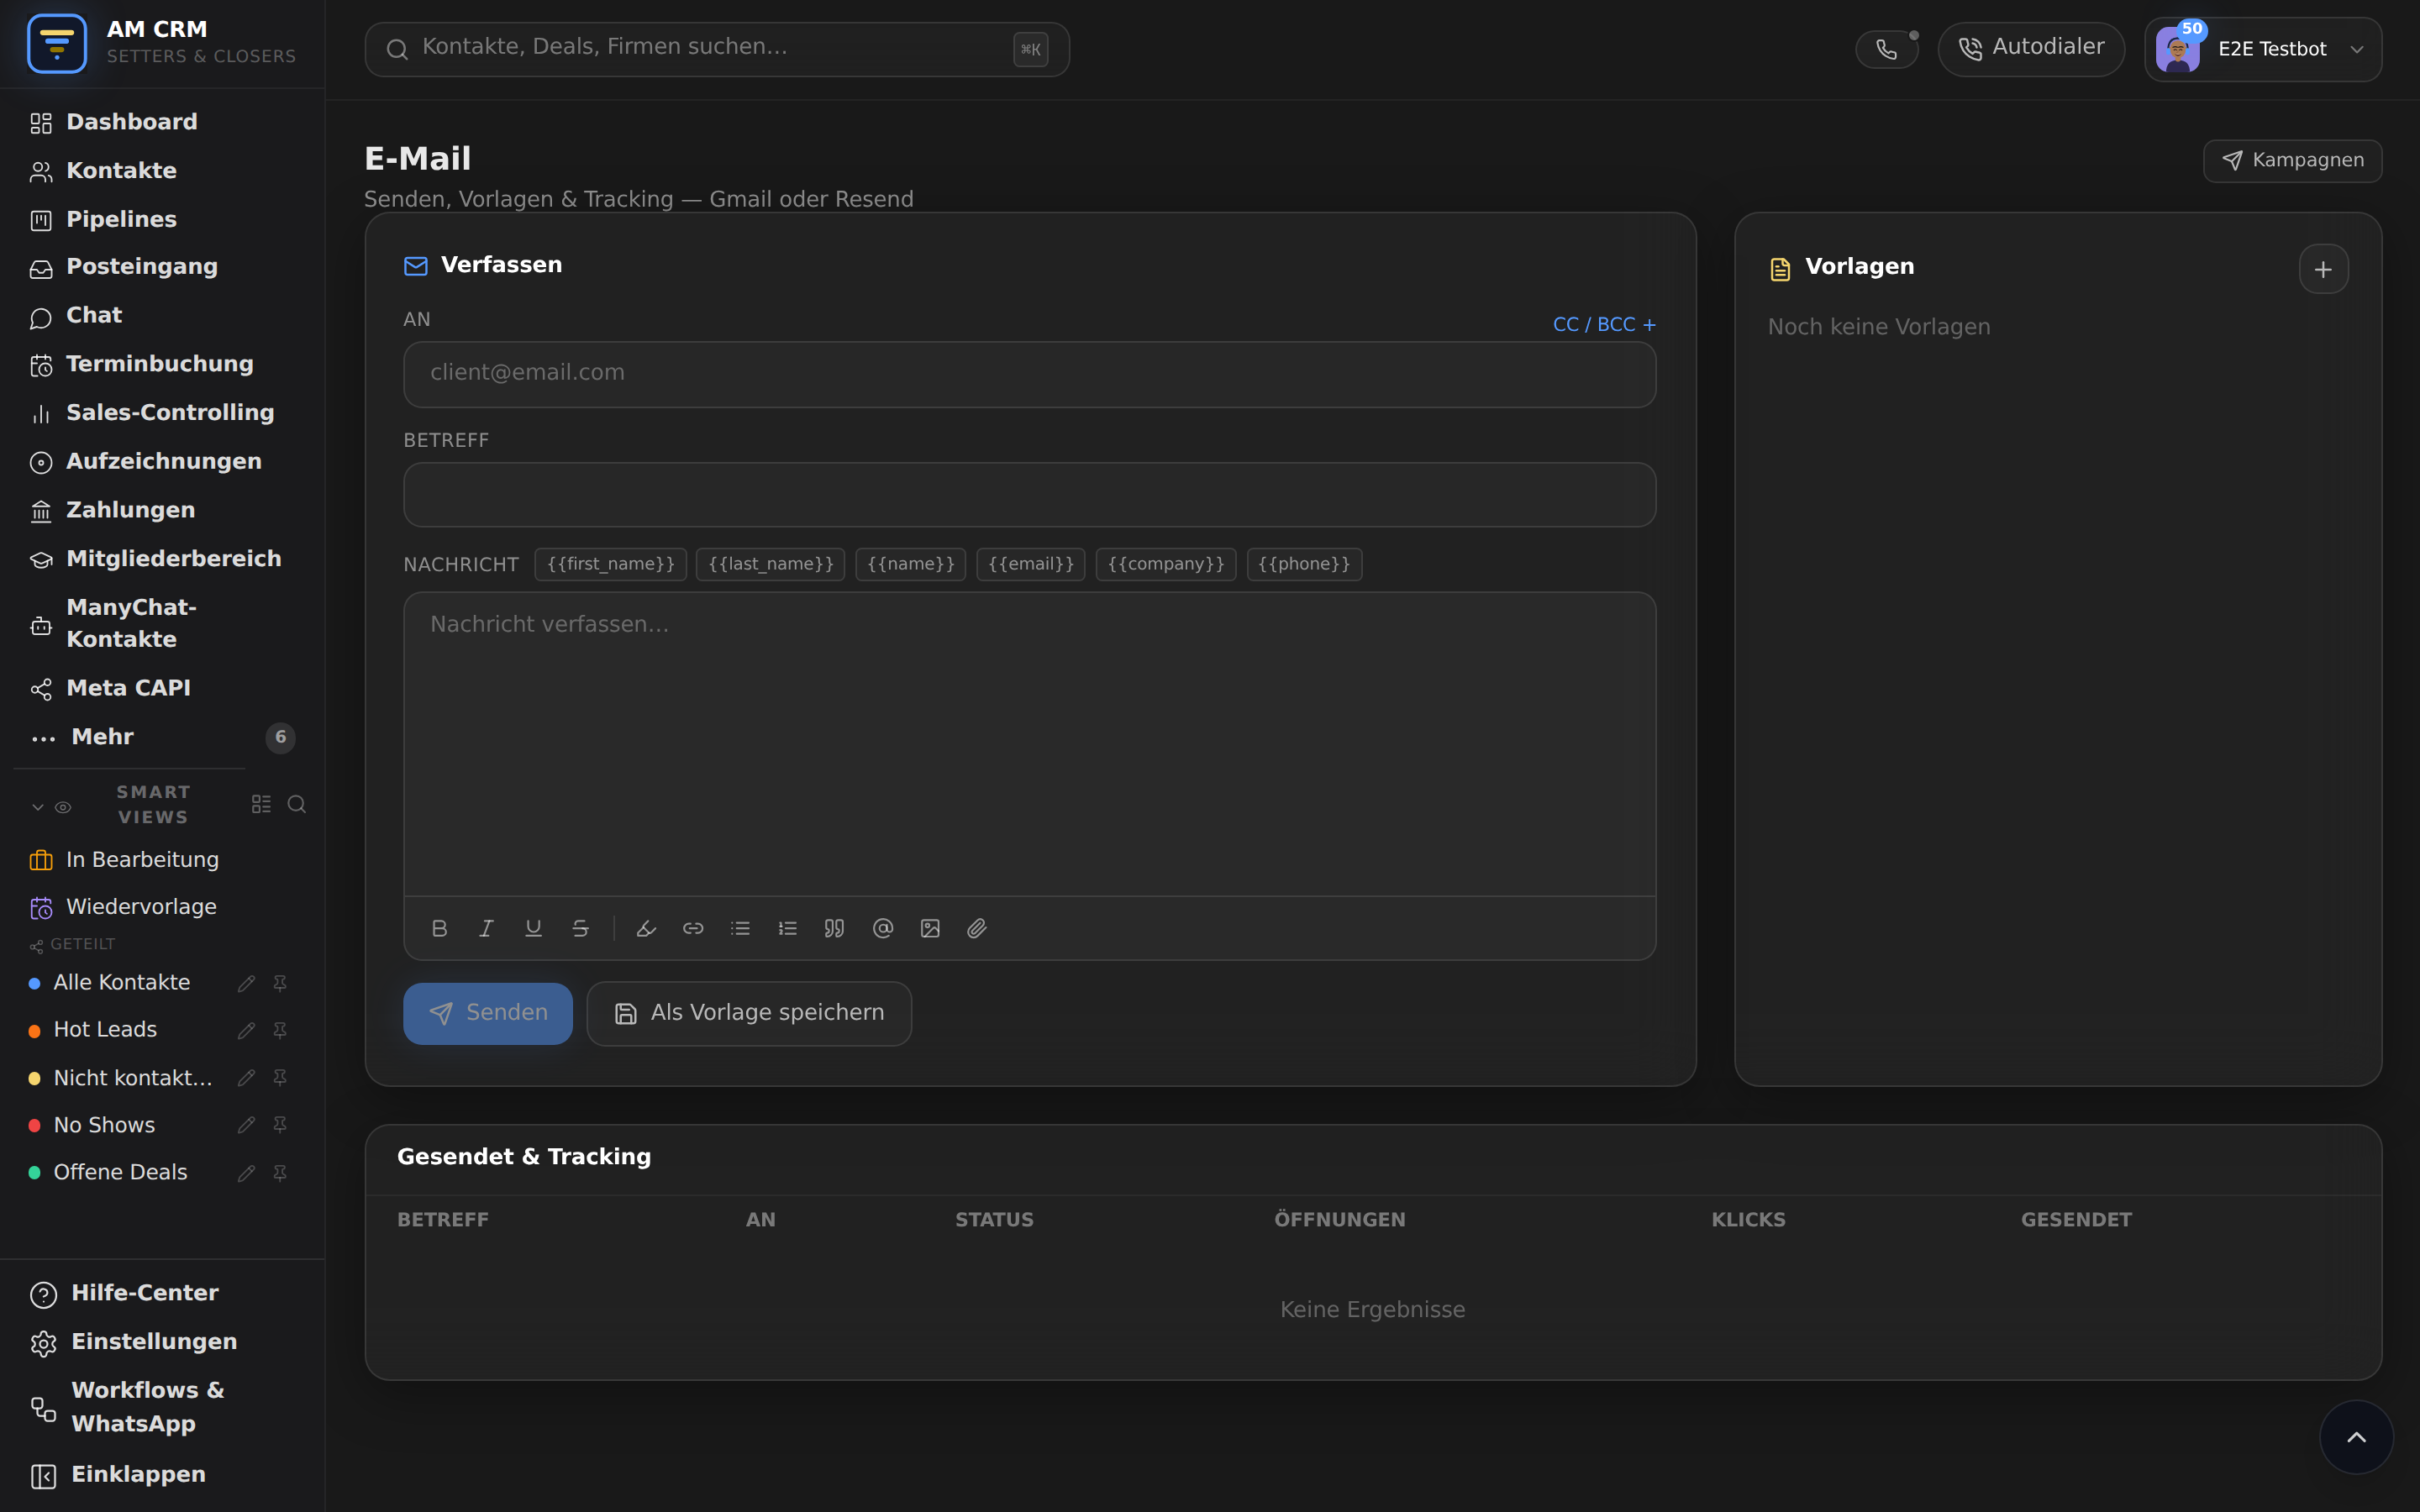Click the mention @ icon
2420x1512 pixels.
882,928
